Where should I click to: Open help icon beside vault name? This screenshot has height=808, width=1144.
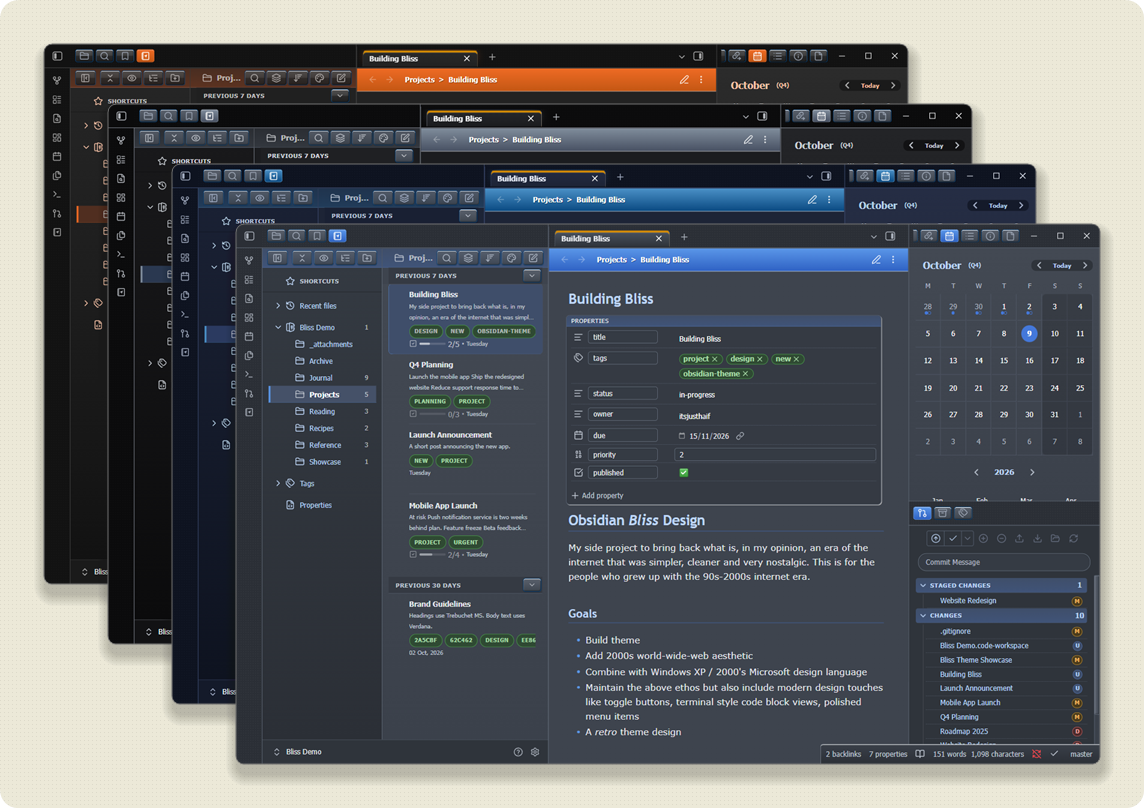click(x=518, y=752)
